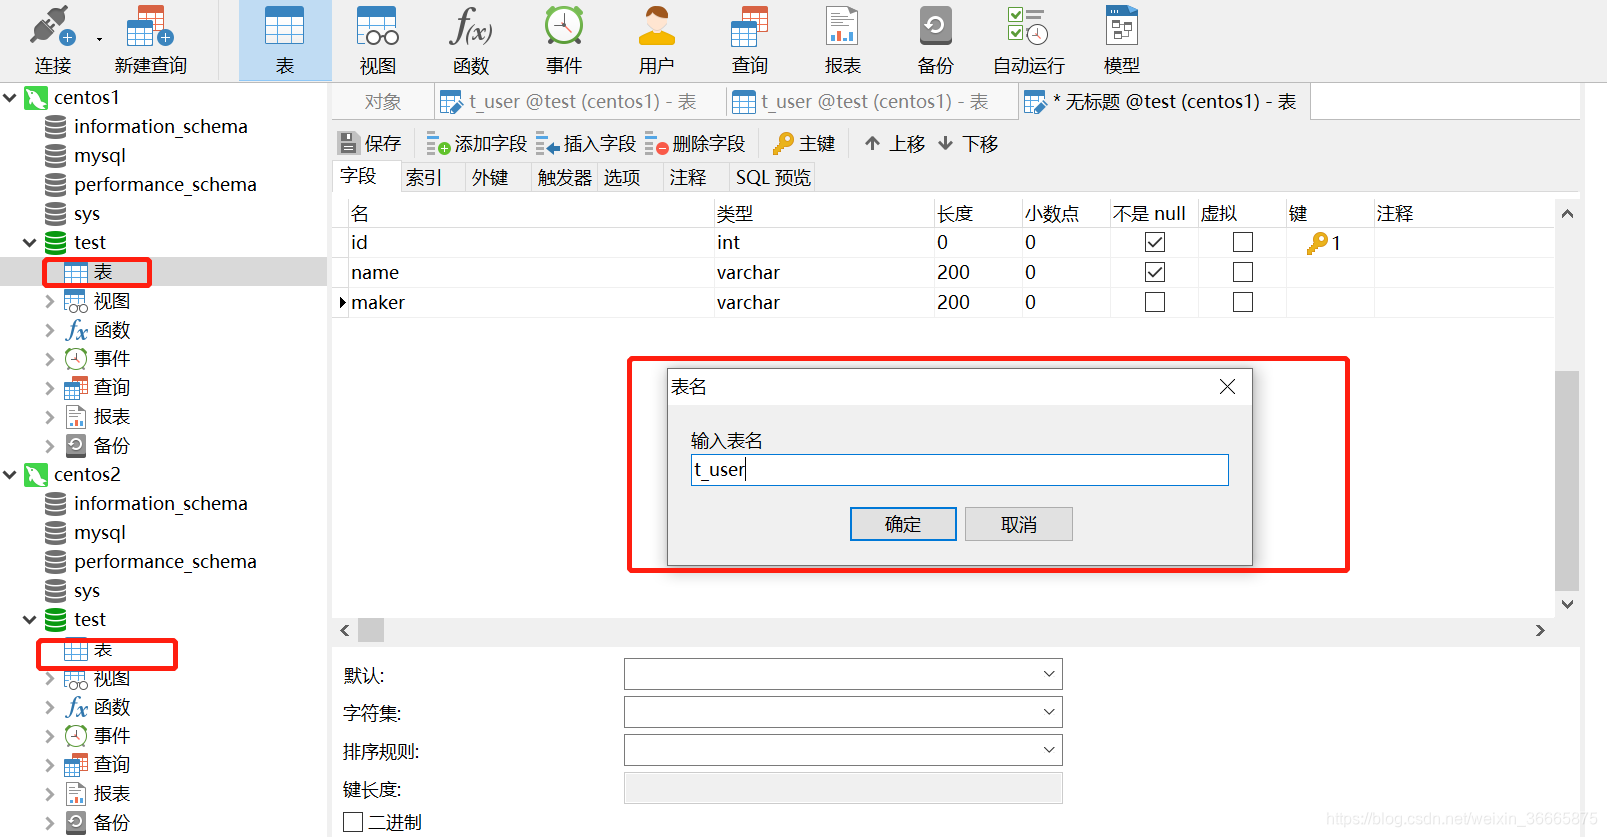Select the 表 table toolbar icon
The height and width of the screenshot is (837, 1607).
pyautogui.click(x=285, y=40)
